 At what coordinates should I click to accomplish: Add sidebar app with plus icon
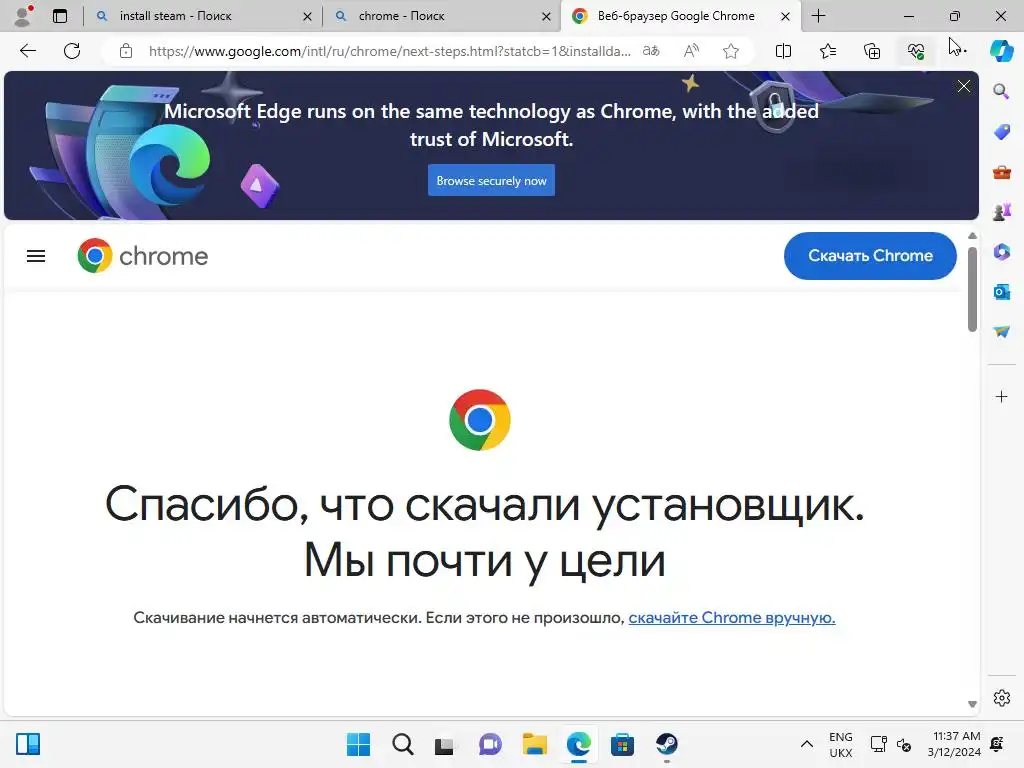1001,396
